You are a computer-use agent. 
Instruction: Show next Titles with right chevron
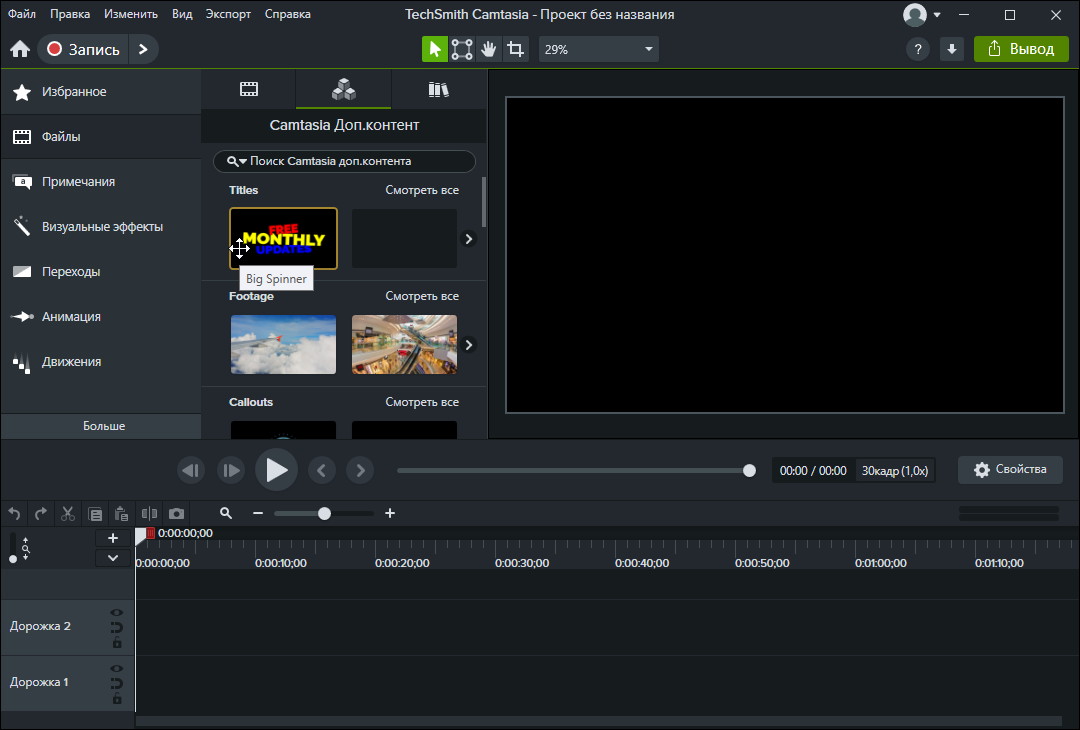[468, 239]
